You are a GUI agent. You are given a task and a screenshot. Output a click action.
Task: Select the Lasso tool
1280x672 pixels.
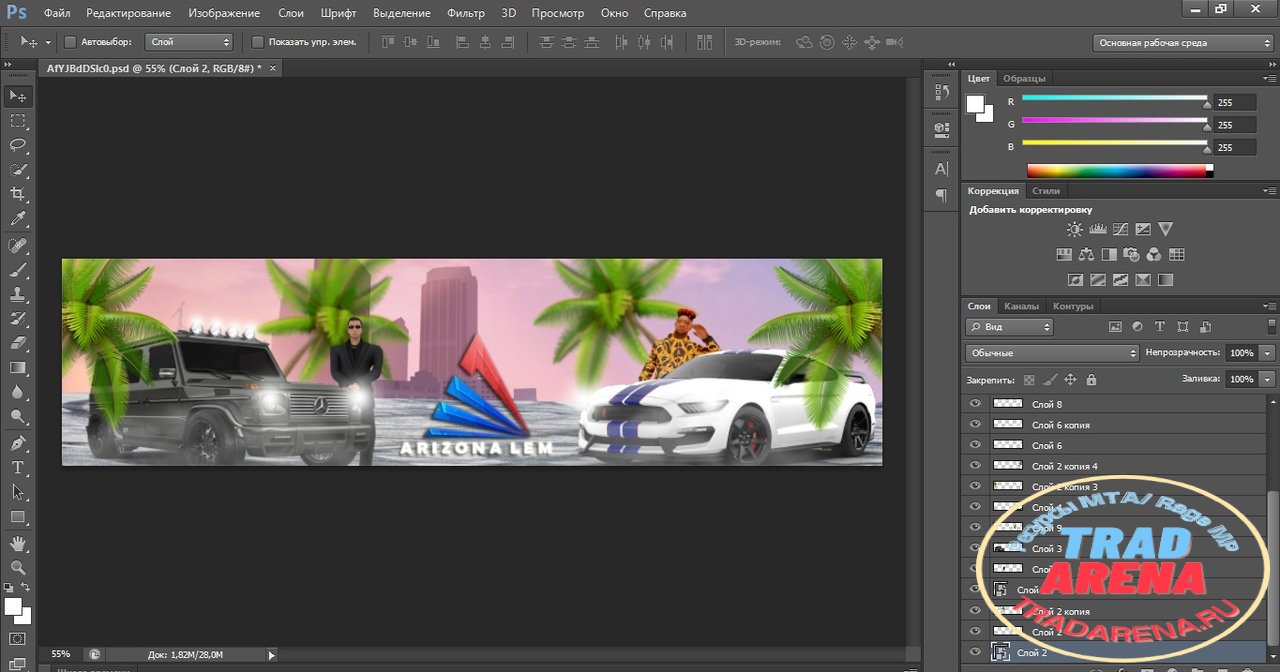[18, 145]
